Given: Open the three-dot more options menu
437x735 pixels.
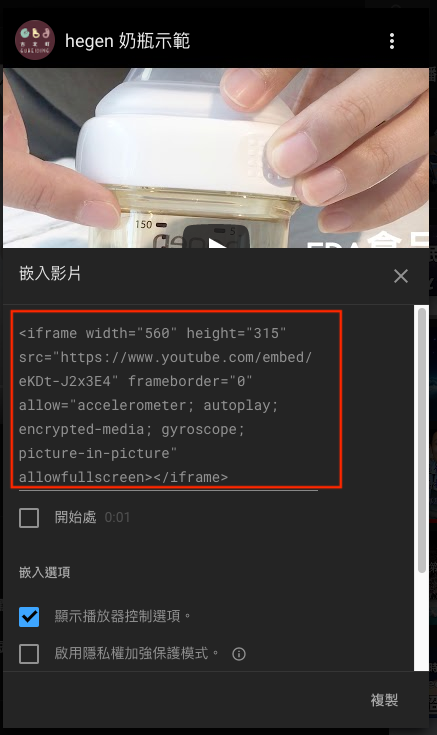Looking at the screenshot, I should click(x=392, y=41).
